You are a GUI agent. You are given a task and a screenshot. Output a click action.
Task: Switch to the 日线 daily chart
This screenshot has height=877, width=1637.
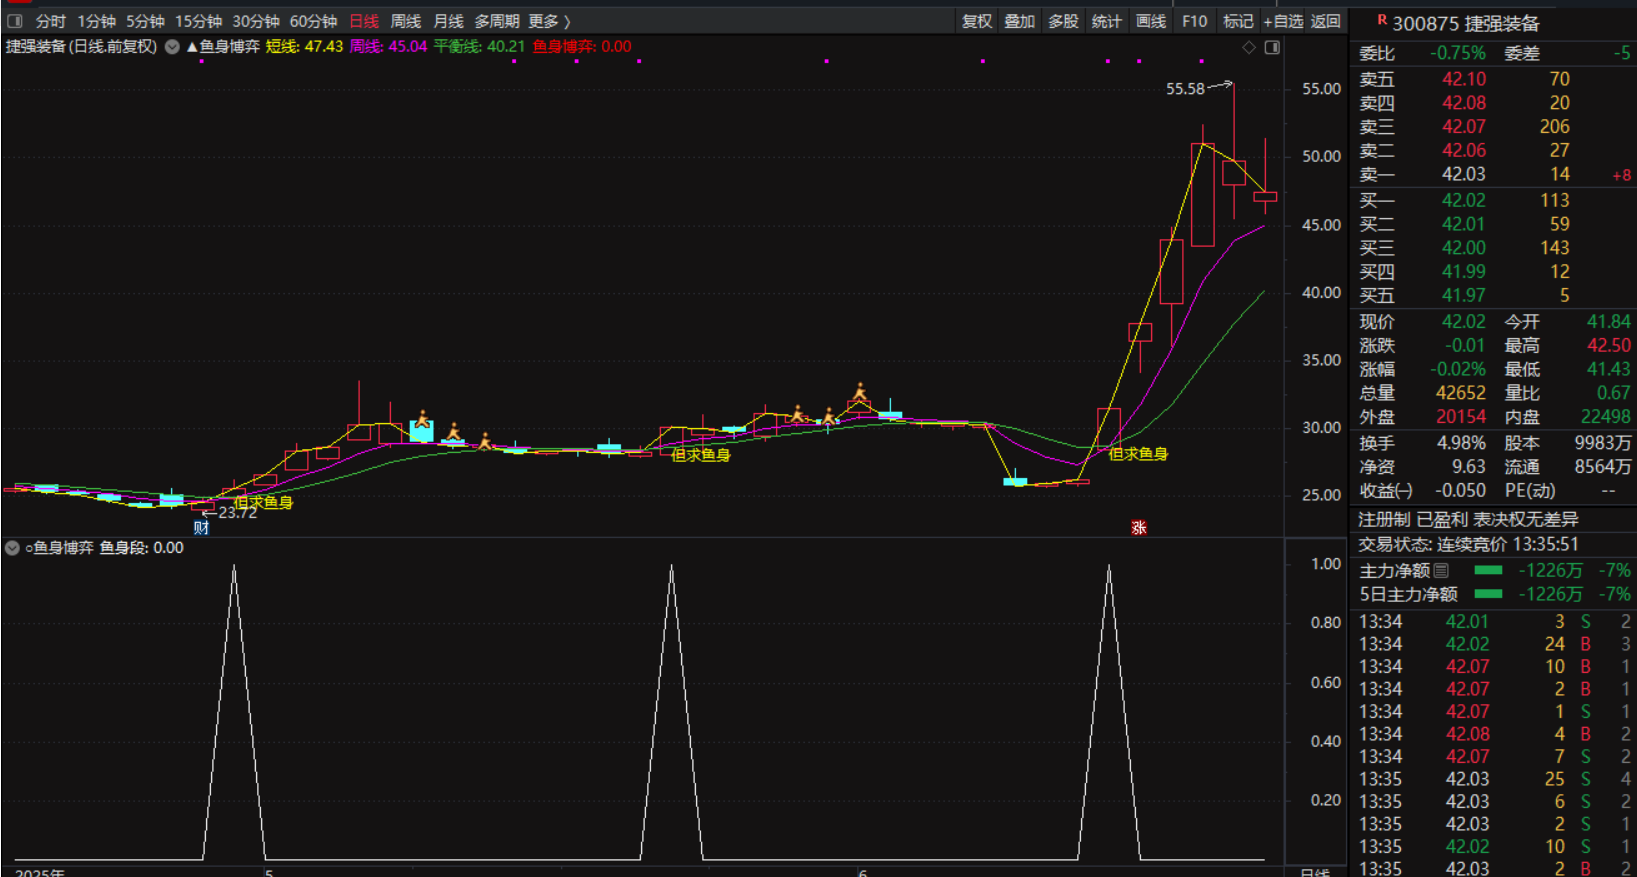[364, 21]
